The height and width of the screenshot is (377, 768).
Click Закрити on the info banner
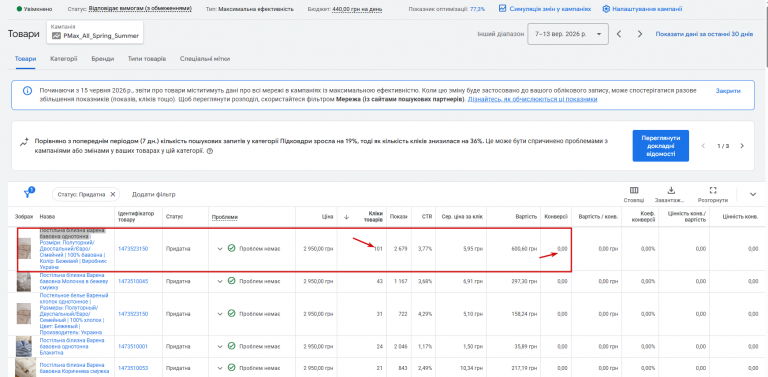(x=728, y=91)
